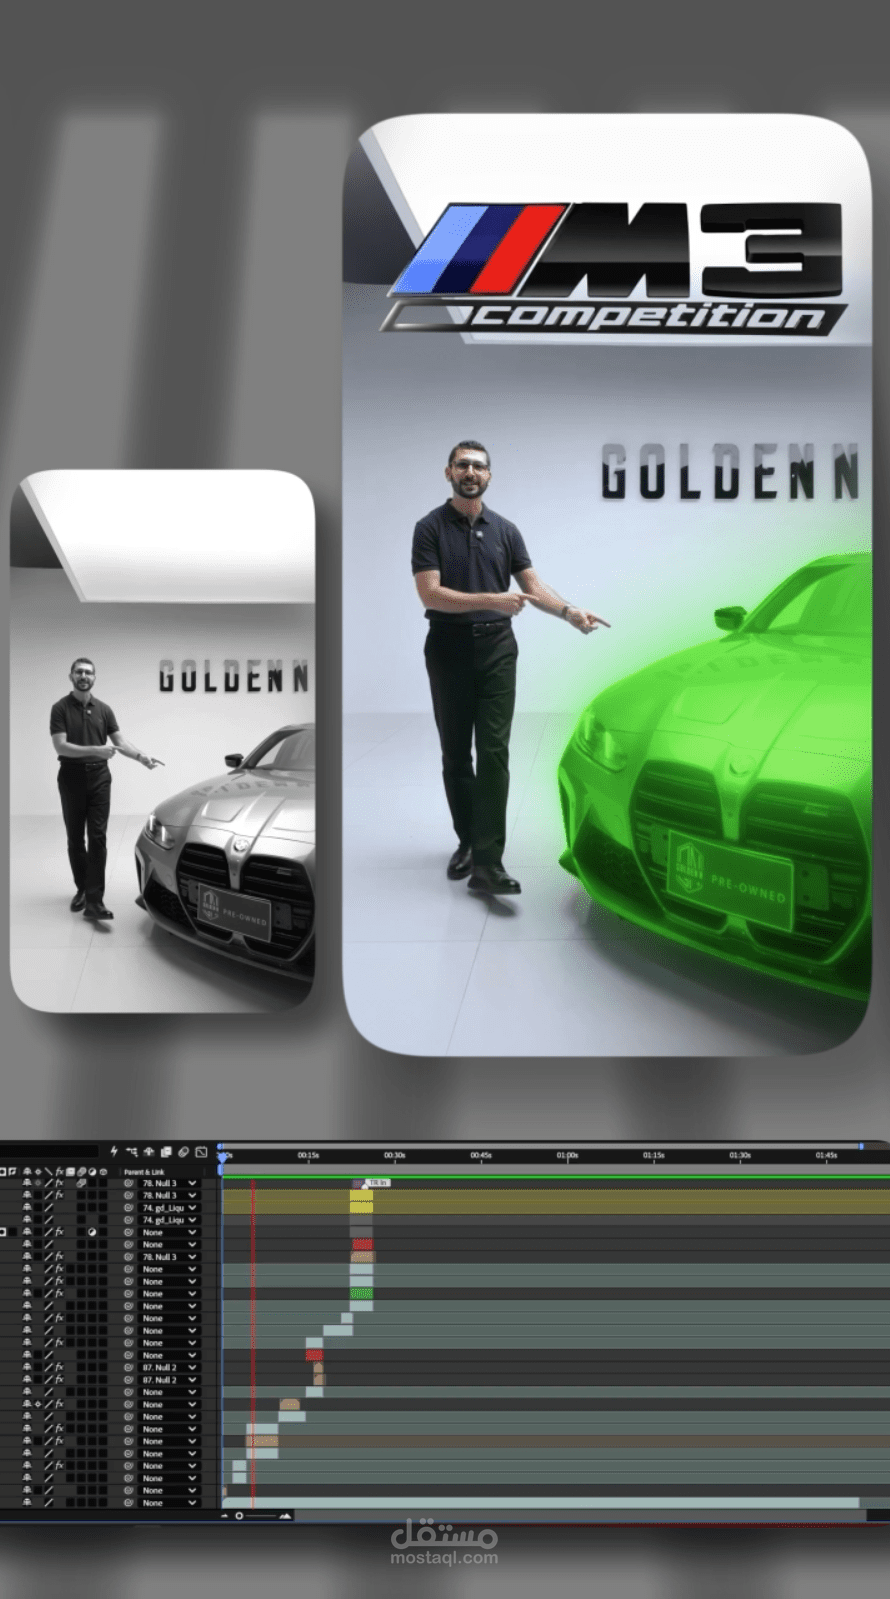Select the green clip segment in the timeline

361,1294
